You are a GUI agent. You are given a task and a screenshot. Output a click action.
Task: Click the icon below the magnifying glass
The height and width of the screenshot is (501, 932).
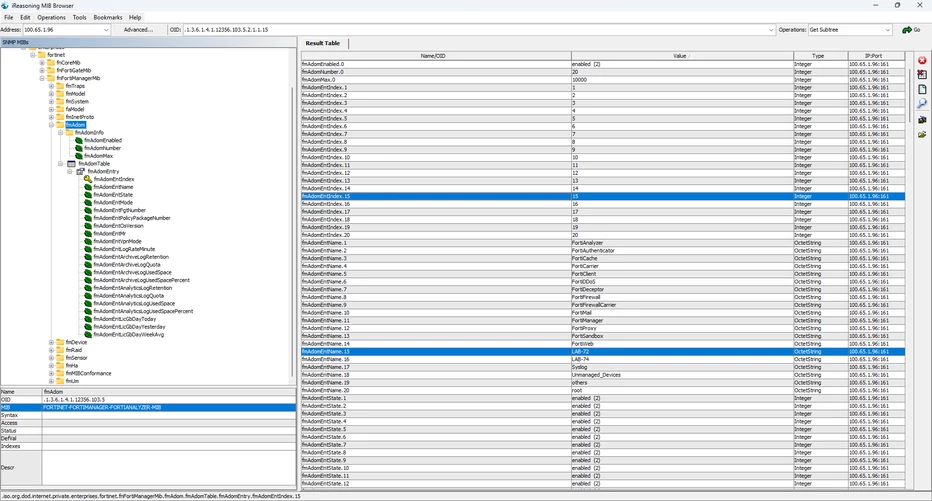pyautogui.click(x=922, y=119)
